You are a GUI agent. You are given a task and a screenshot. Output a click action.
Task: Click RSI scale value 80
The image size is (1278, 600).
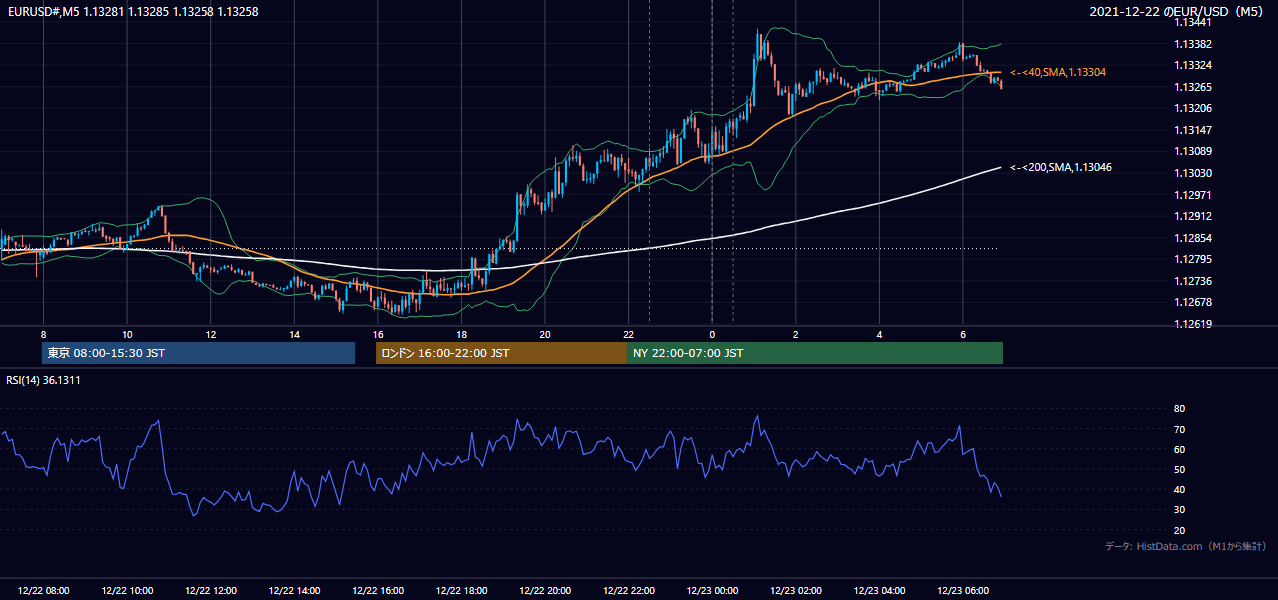1179,409
